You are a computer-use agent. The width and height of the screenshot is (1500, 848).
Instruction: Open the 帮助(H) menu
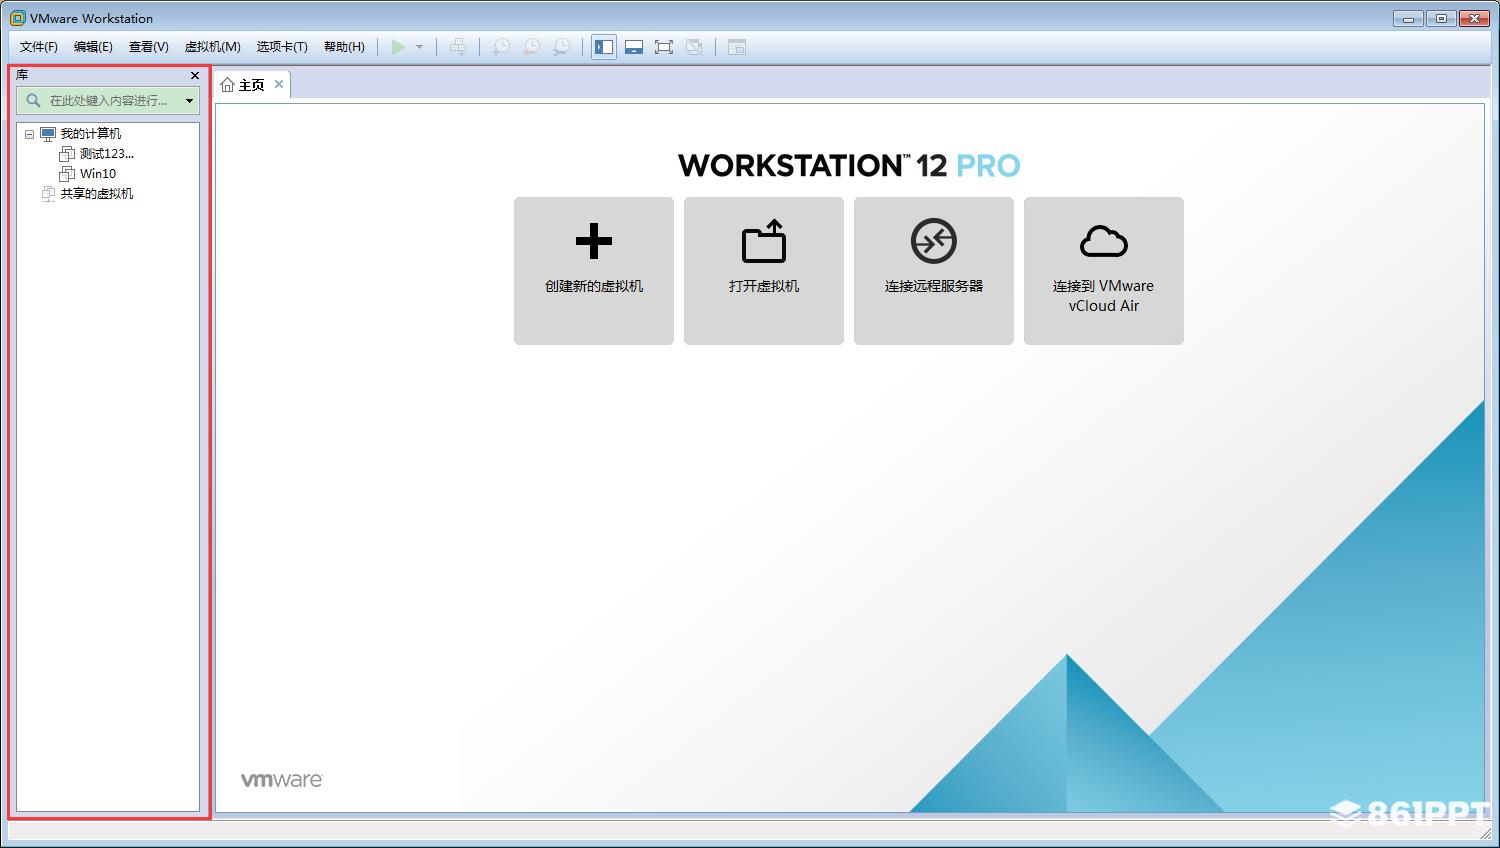[x=344, y=47]
